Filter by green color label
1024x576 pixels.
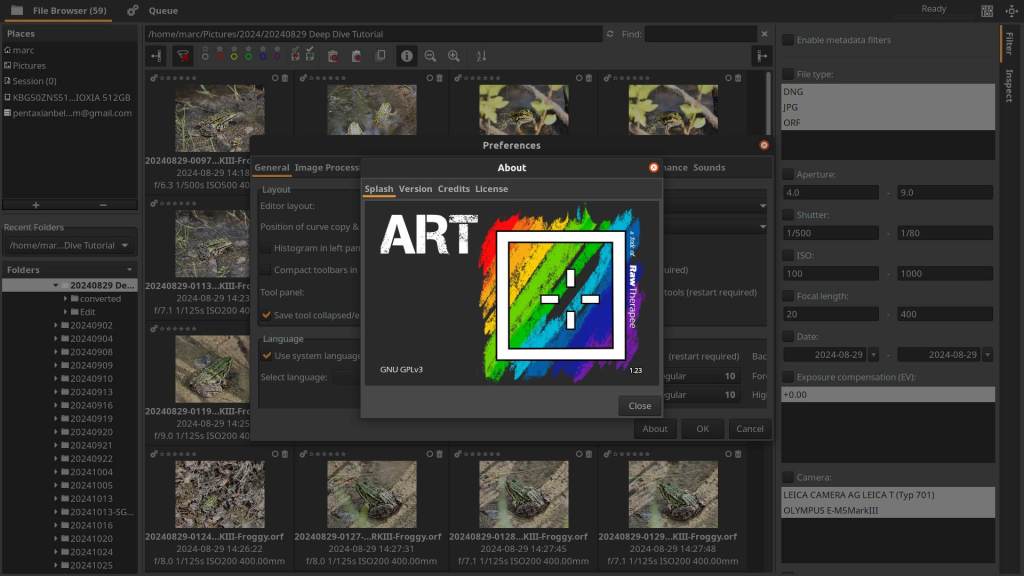point(248,56)
